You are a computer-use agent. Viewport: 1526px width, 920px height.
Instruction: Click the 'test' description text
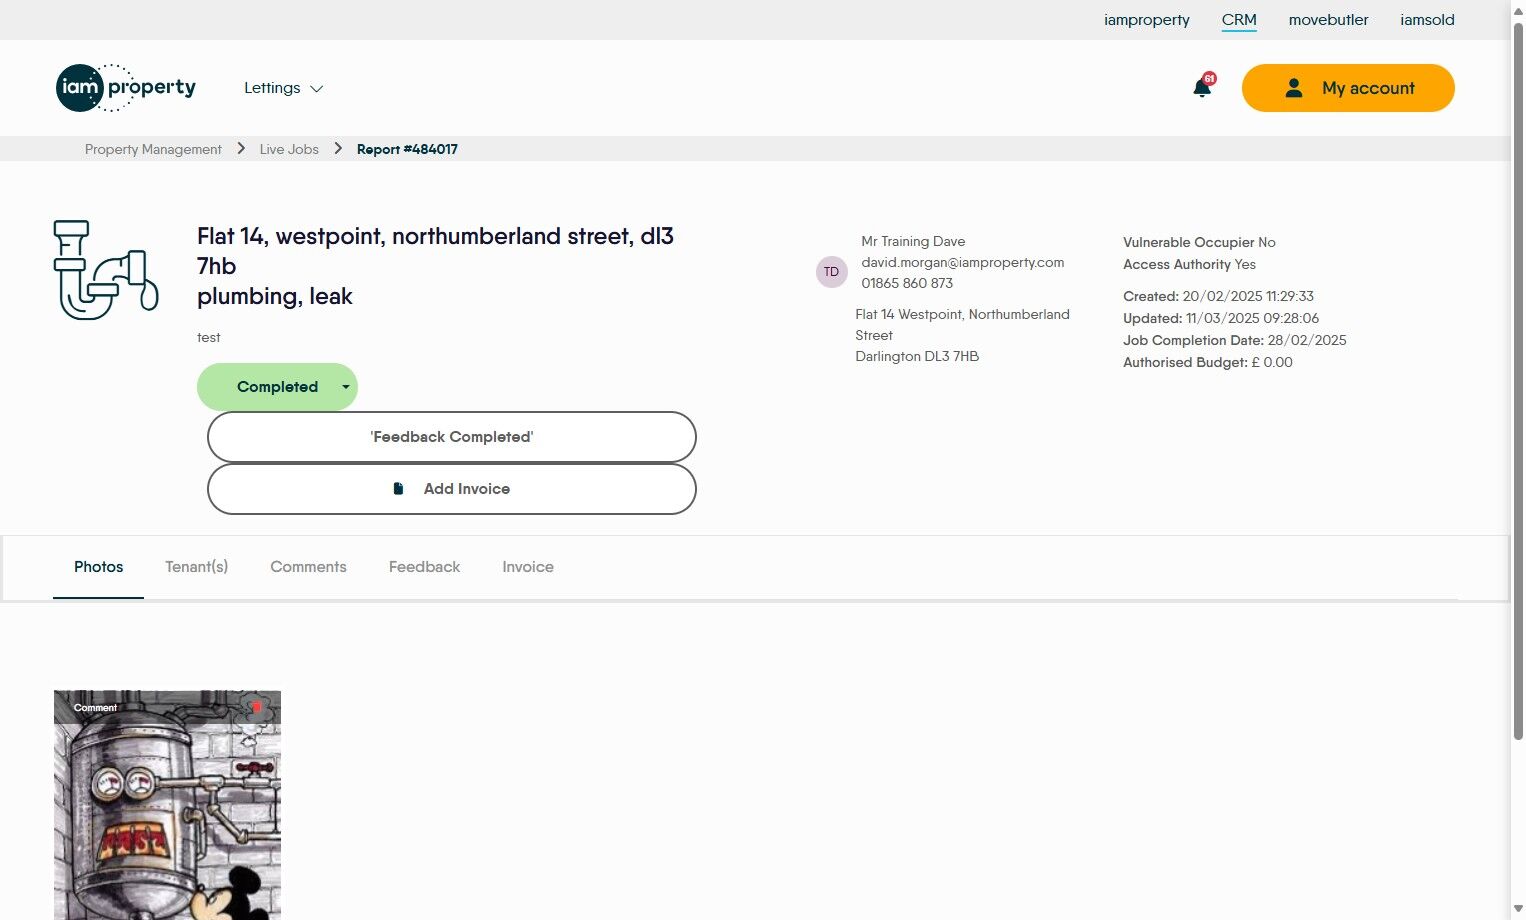pos(209,337)
